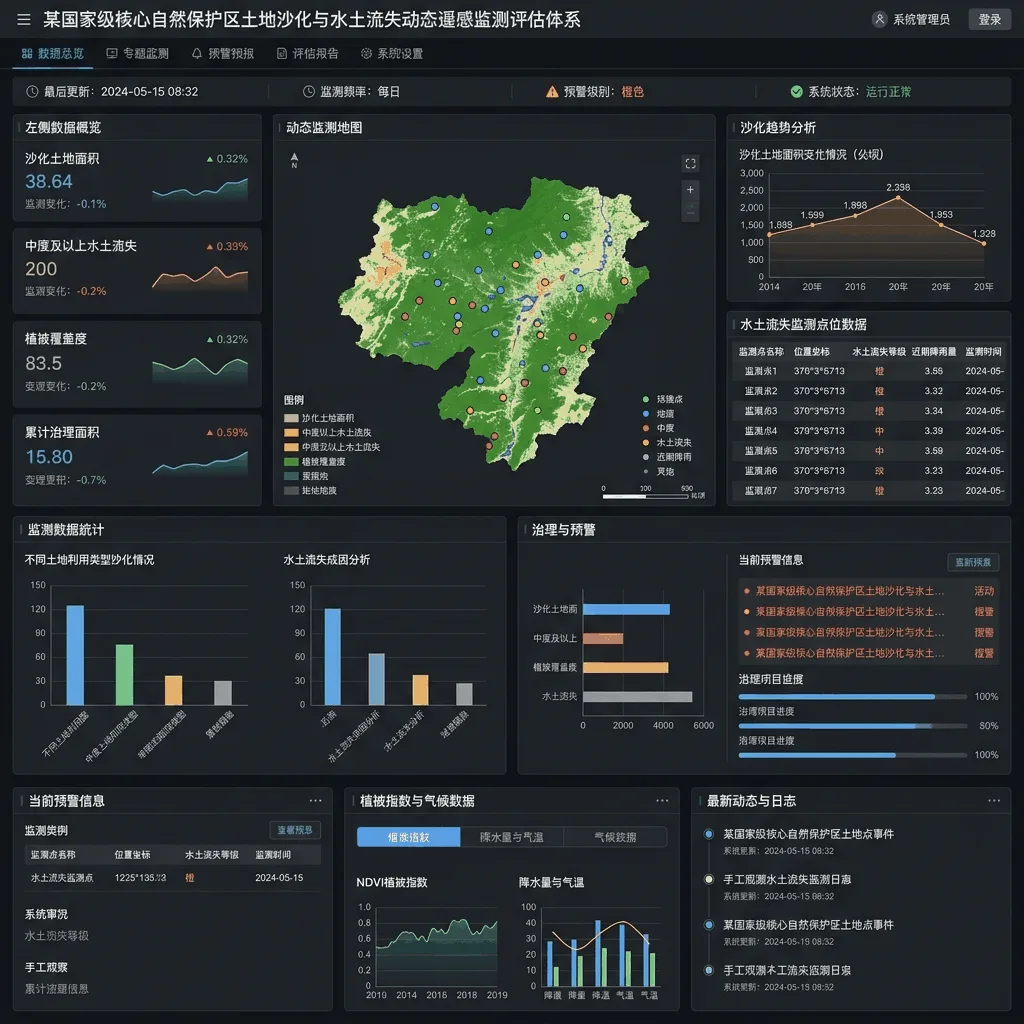The width and height of the screenshot is (1024, 1024).
Task: Click the 1,328 end point on the trend chart
Action: click(x=984, y=244)
